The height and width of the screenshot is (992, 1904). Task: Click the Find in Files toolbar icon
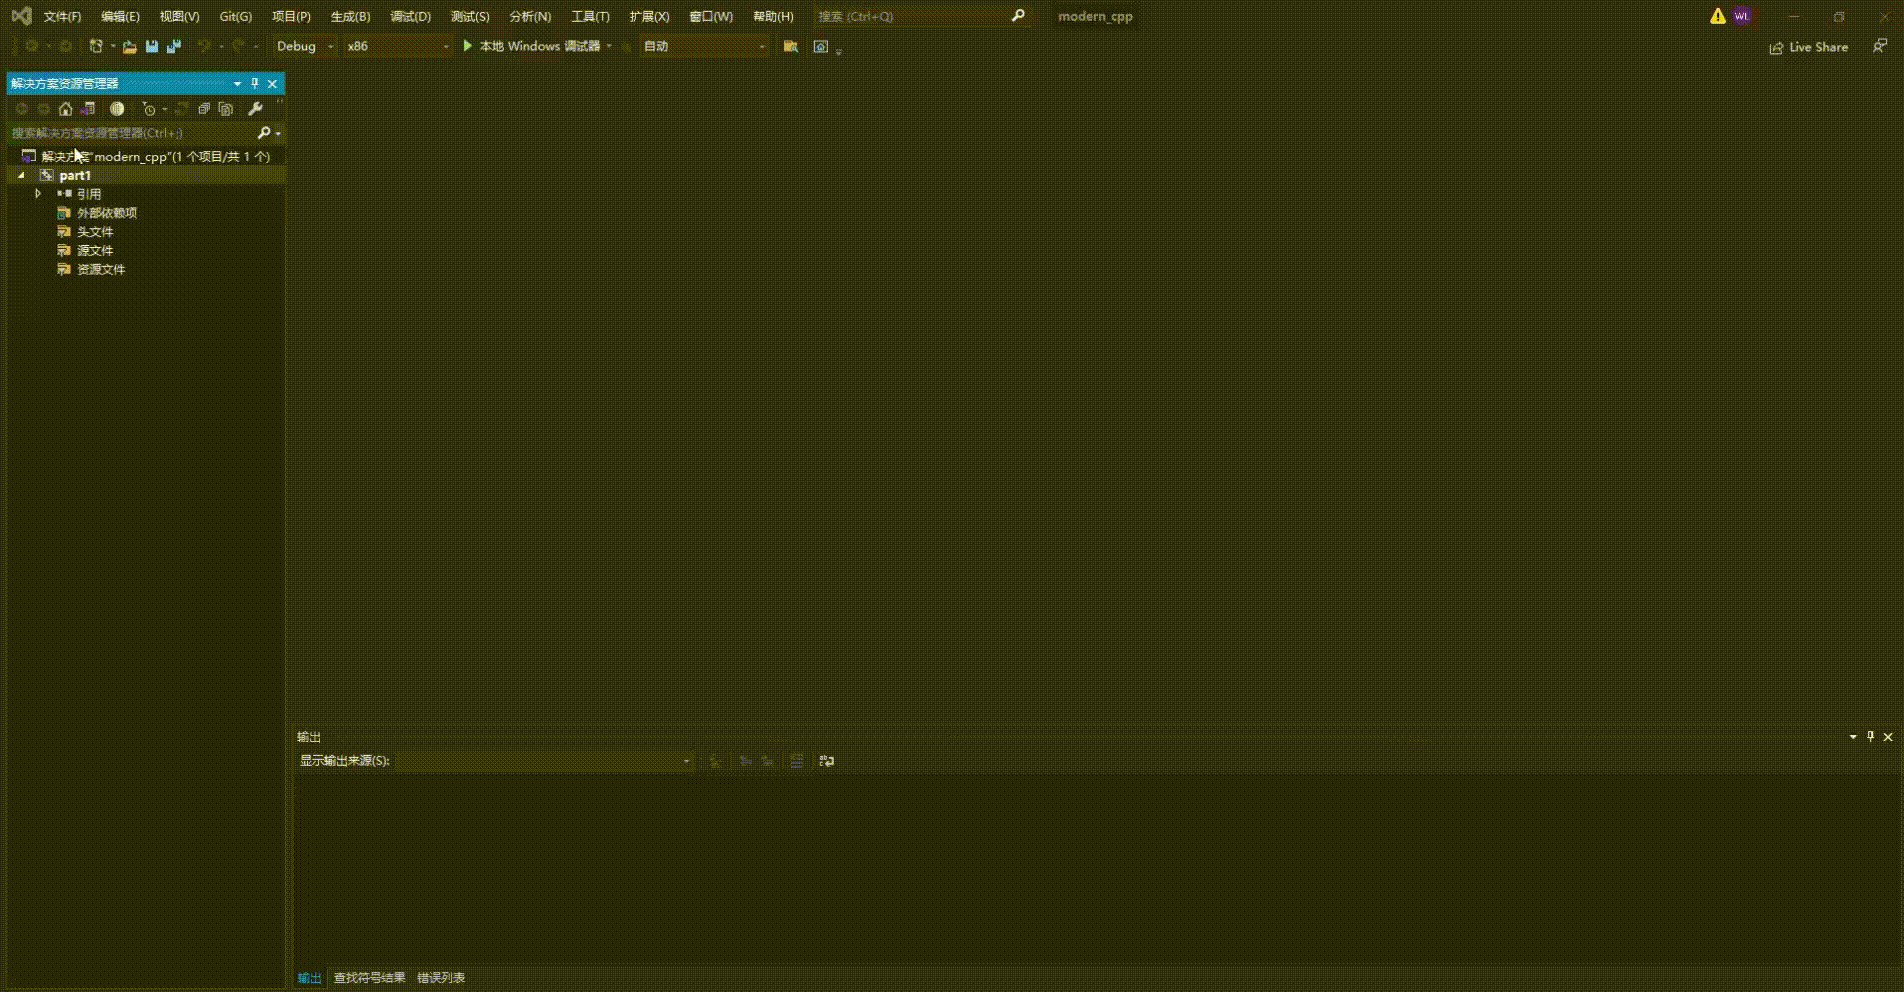click(x=791, y=46)
